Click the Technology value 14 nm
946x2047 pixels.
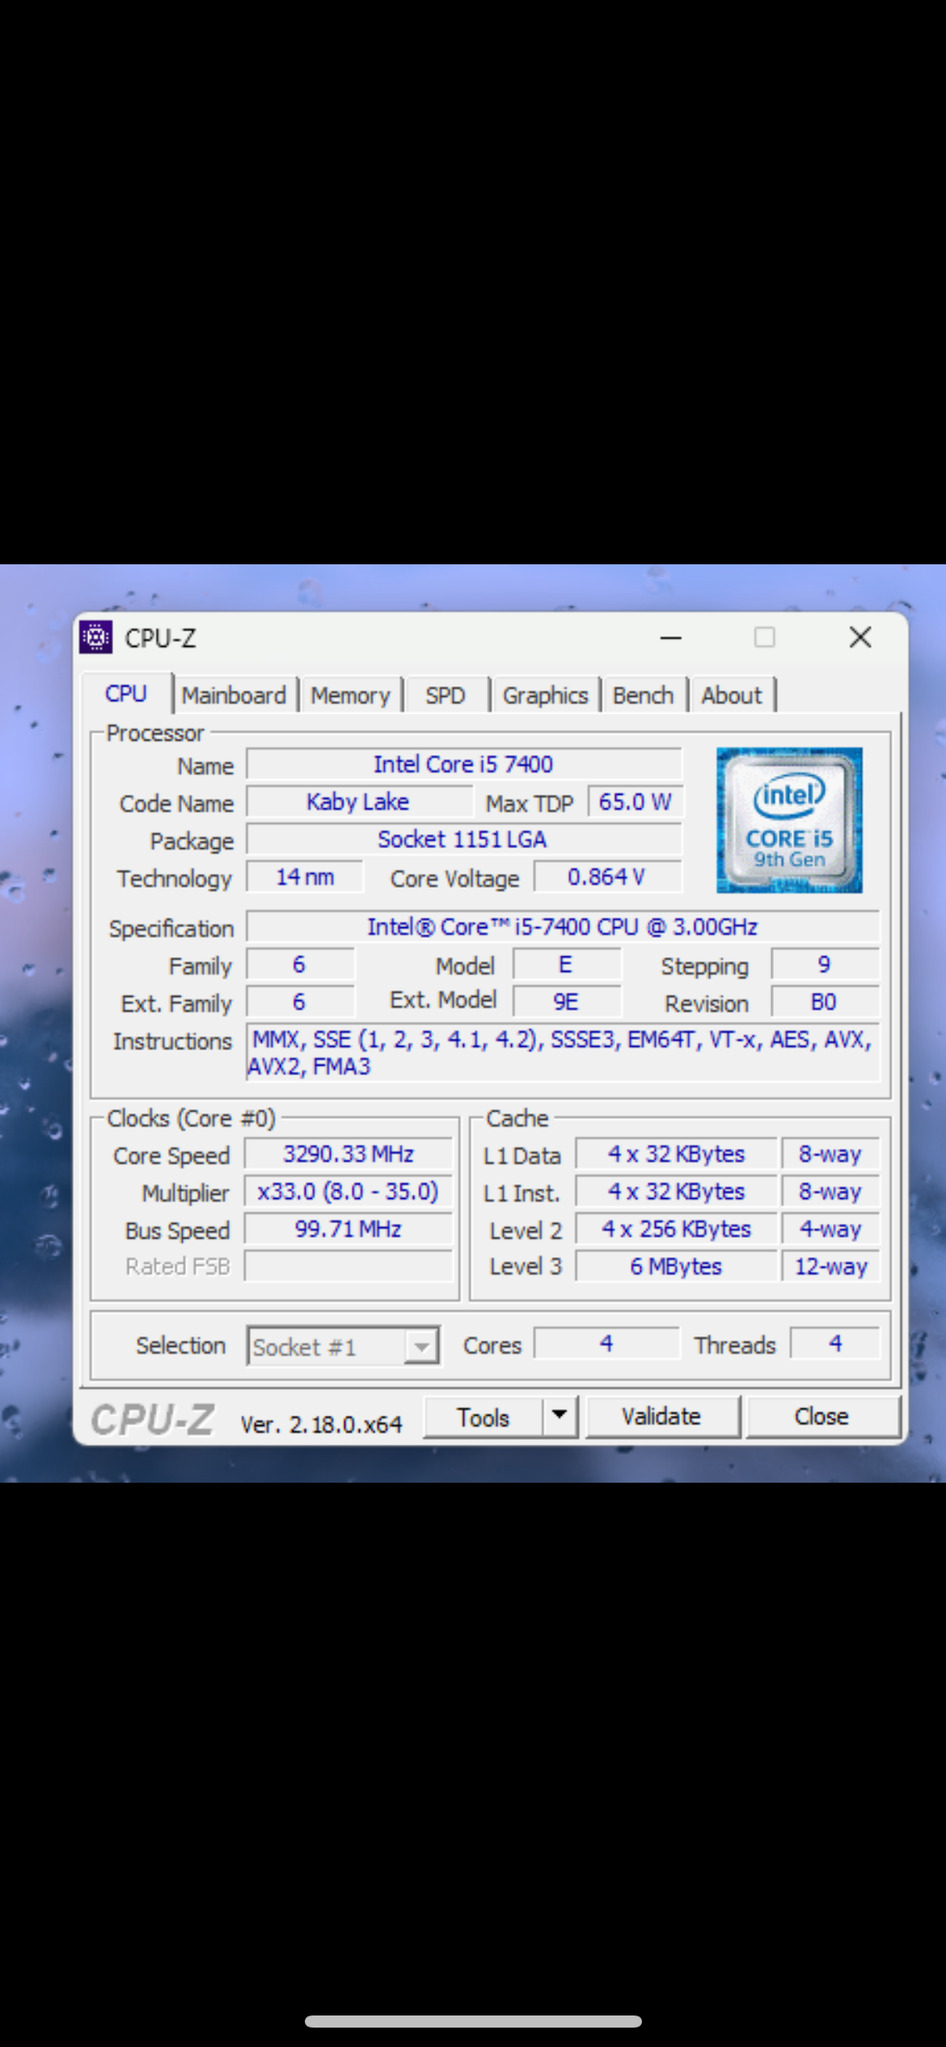click(x=305, y=877)
